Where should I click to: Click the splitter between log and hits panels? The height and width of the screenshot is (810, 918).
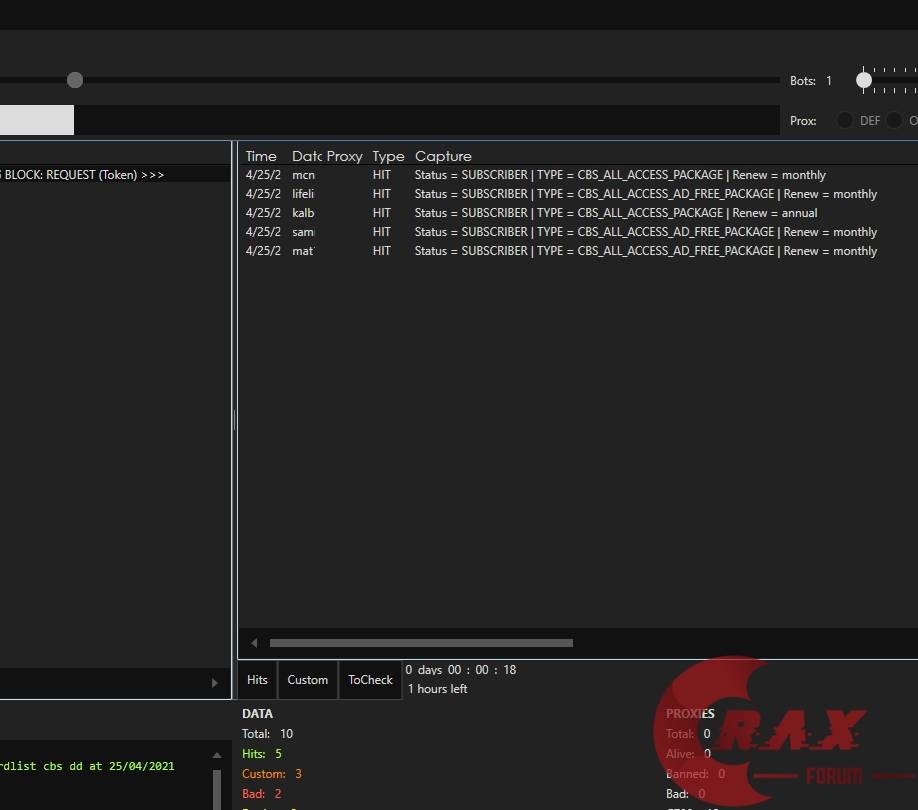point(235,420)
